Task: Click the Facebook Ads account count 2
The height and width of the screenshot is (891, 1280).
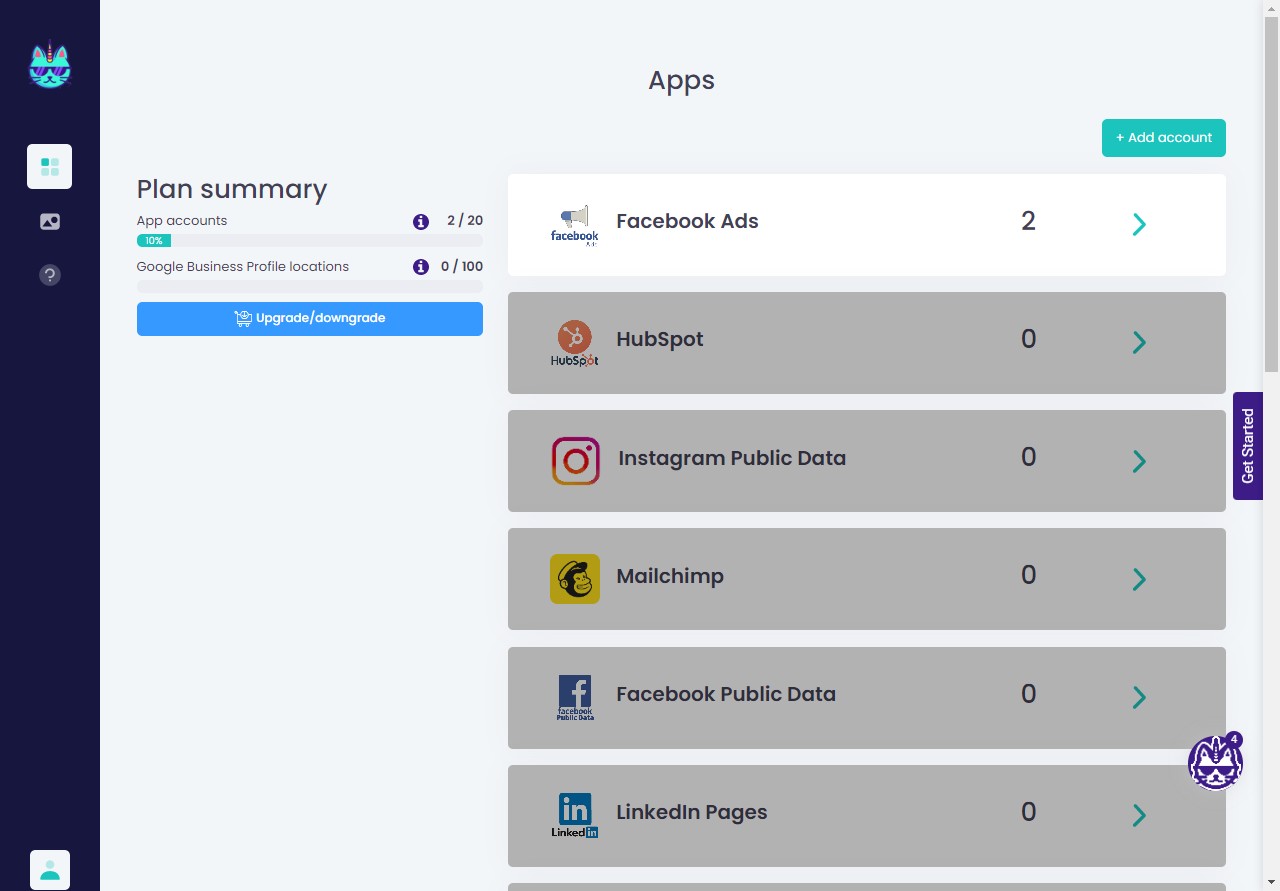Action: click(x=1028, y=221)
